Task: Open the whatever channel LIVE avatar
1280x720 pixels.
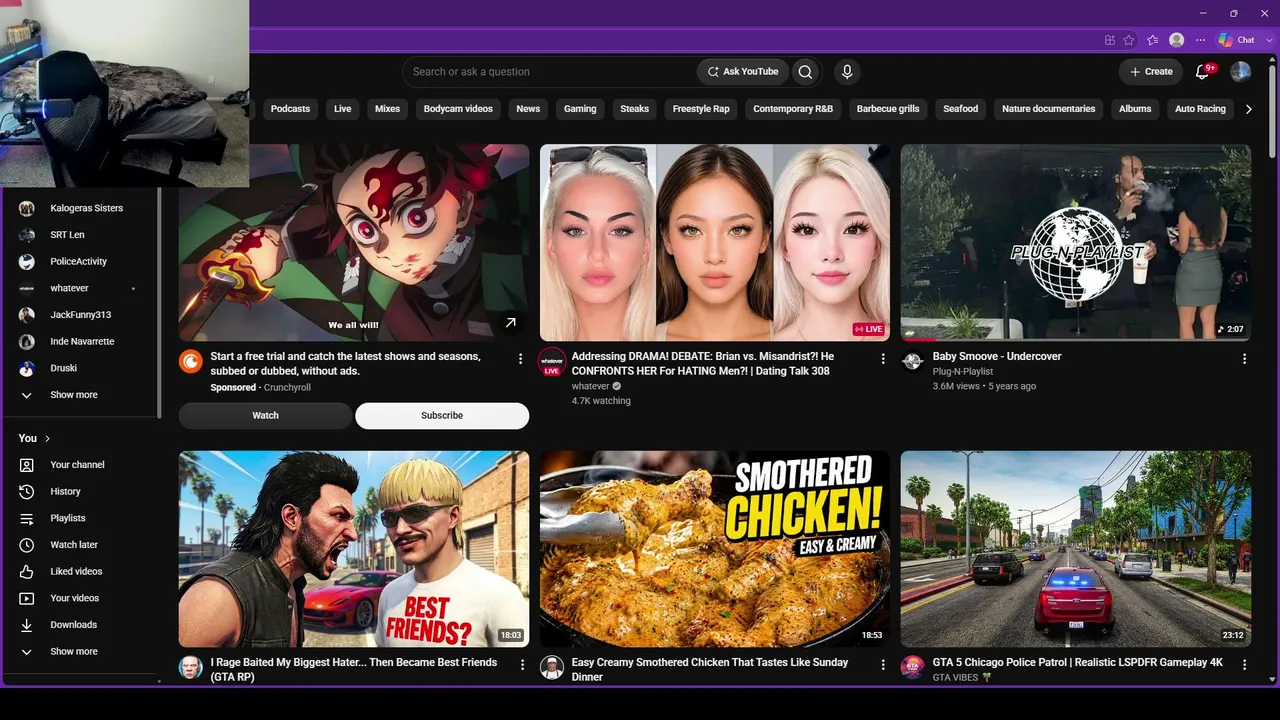Action: tap(551, 362)
